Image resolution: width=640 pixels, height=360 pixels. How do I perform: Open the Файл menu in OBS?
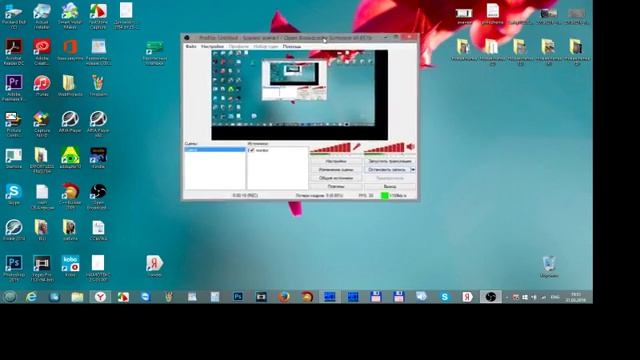[x=191, y=47]
